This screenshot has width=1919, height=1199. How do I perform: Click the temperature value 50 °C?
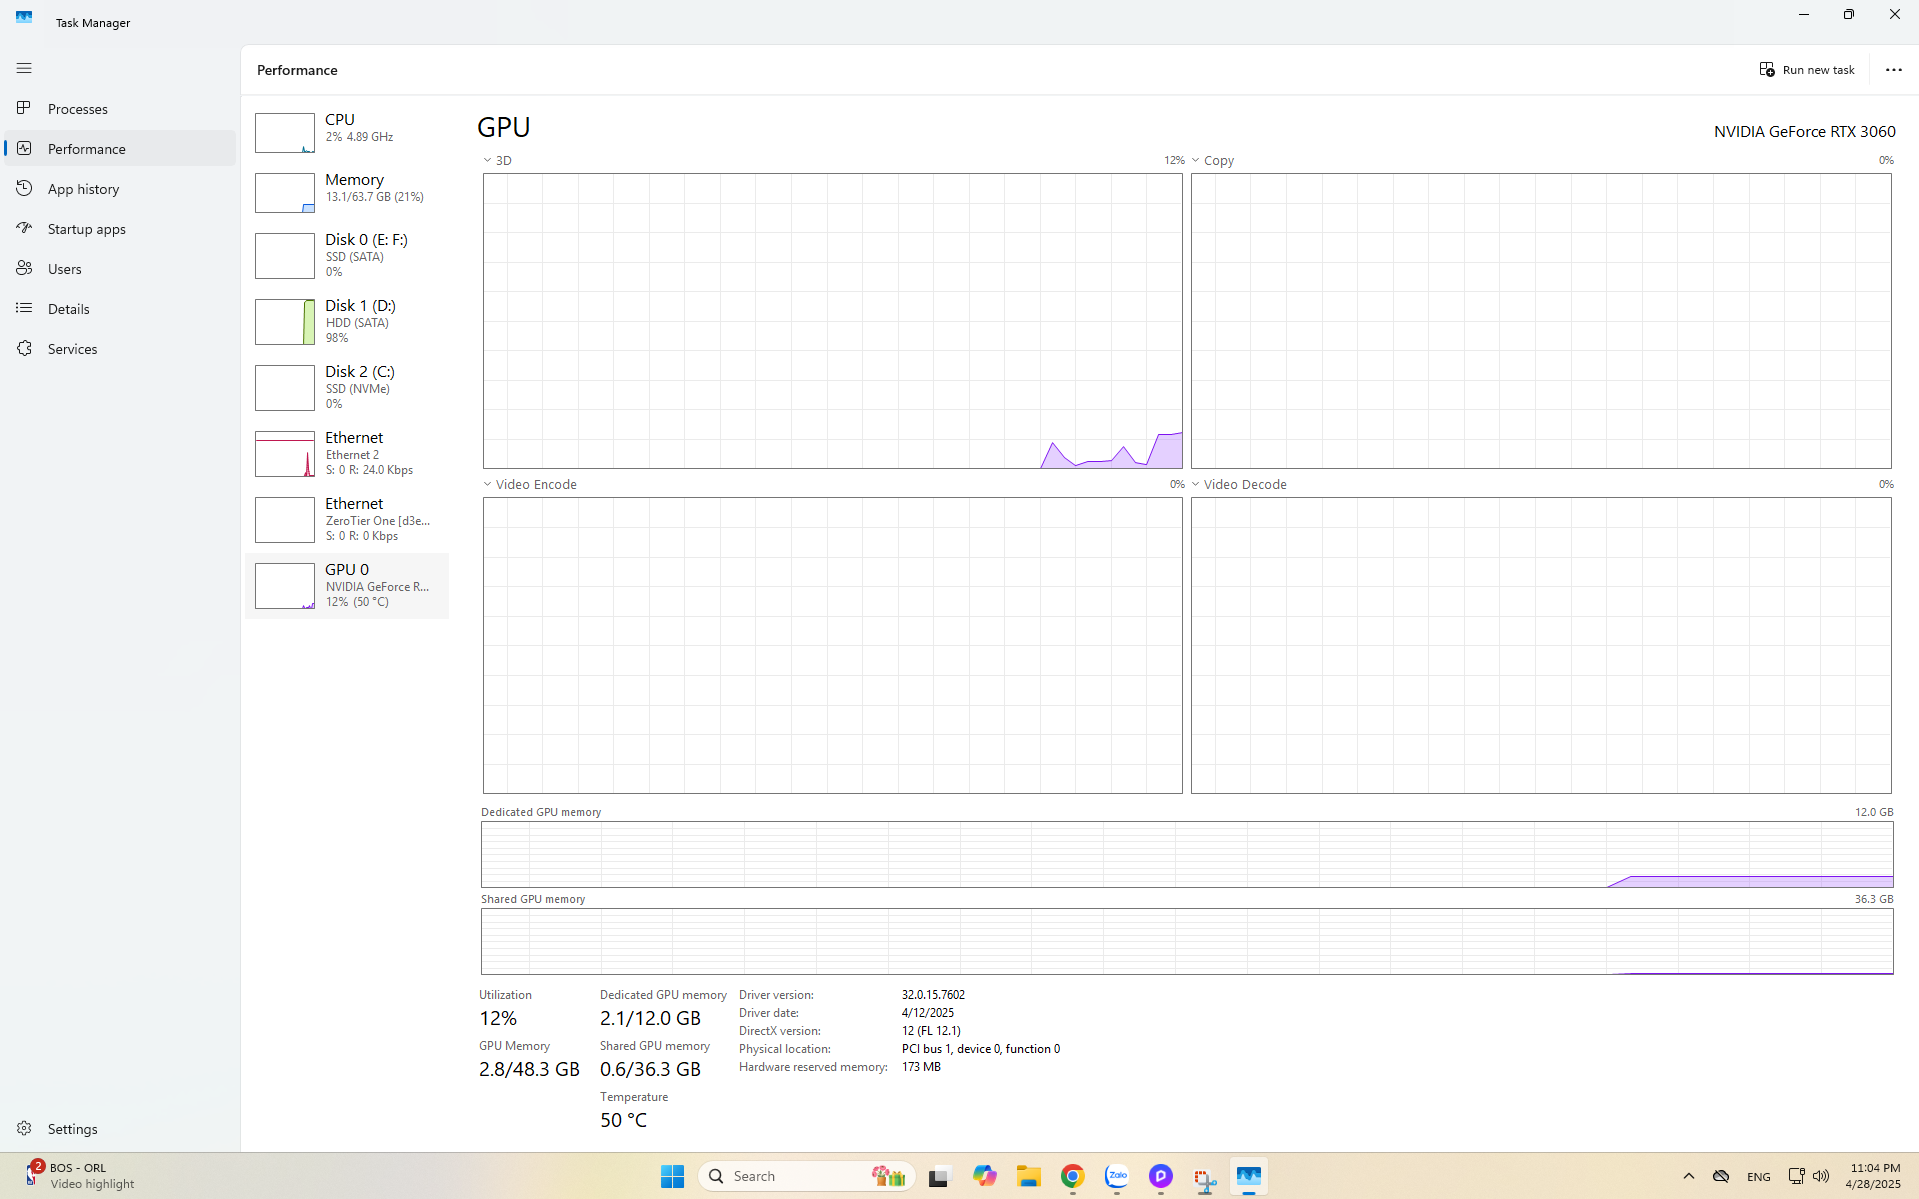click(623, 1120)
